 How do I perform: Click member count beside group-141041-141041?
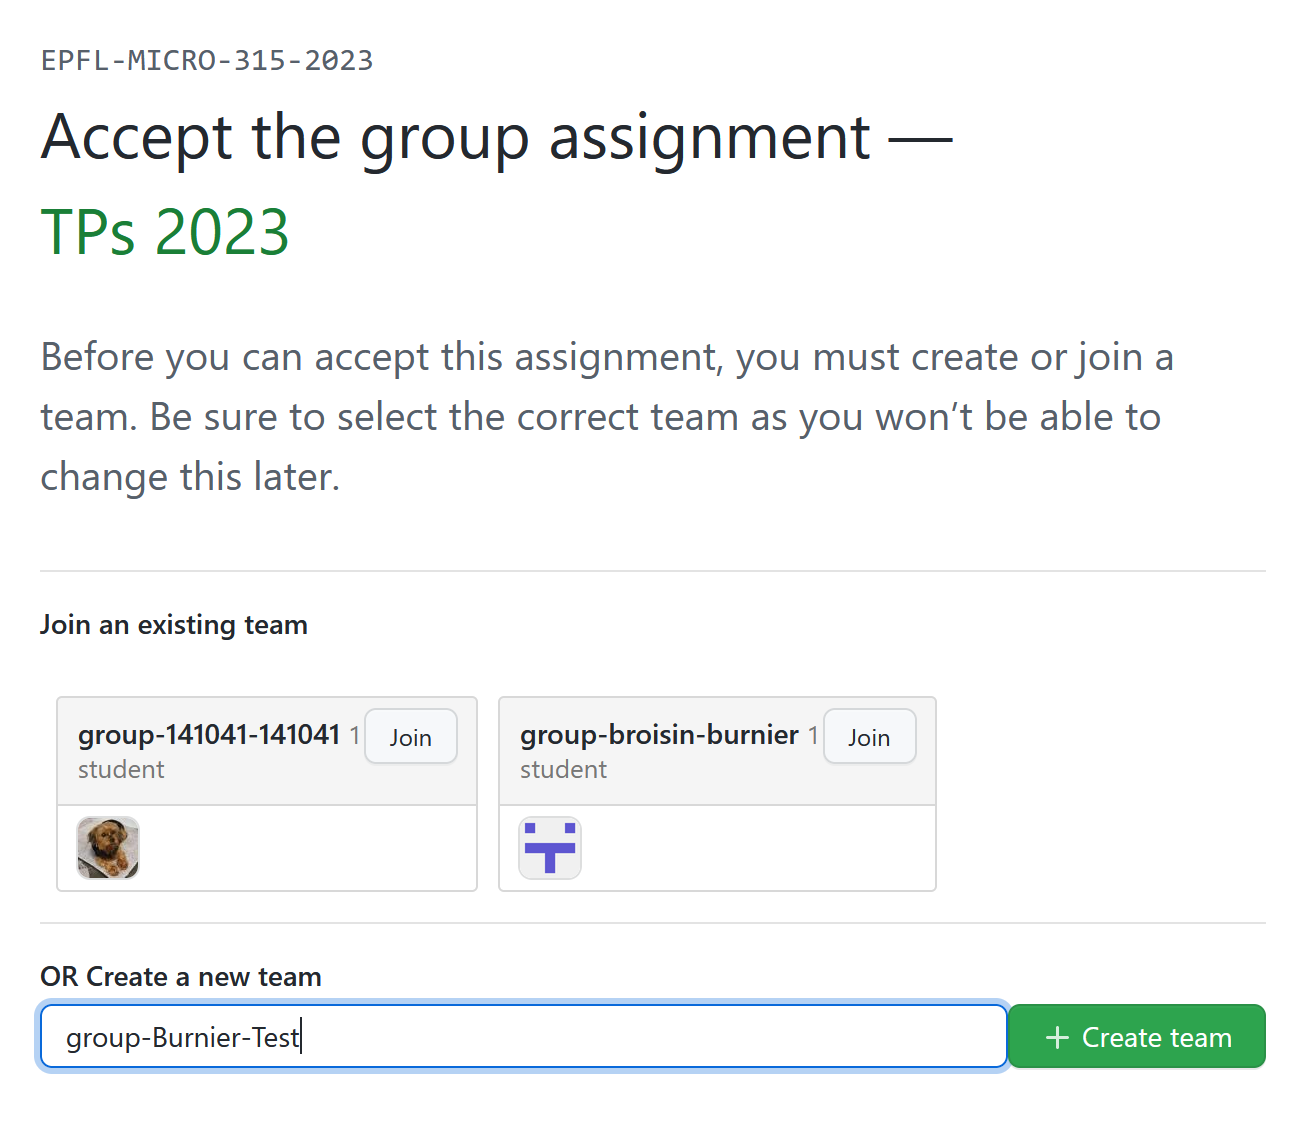[354, 736]
